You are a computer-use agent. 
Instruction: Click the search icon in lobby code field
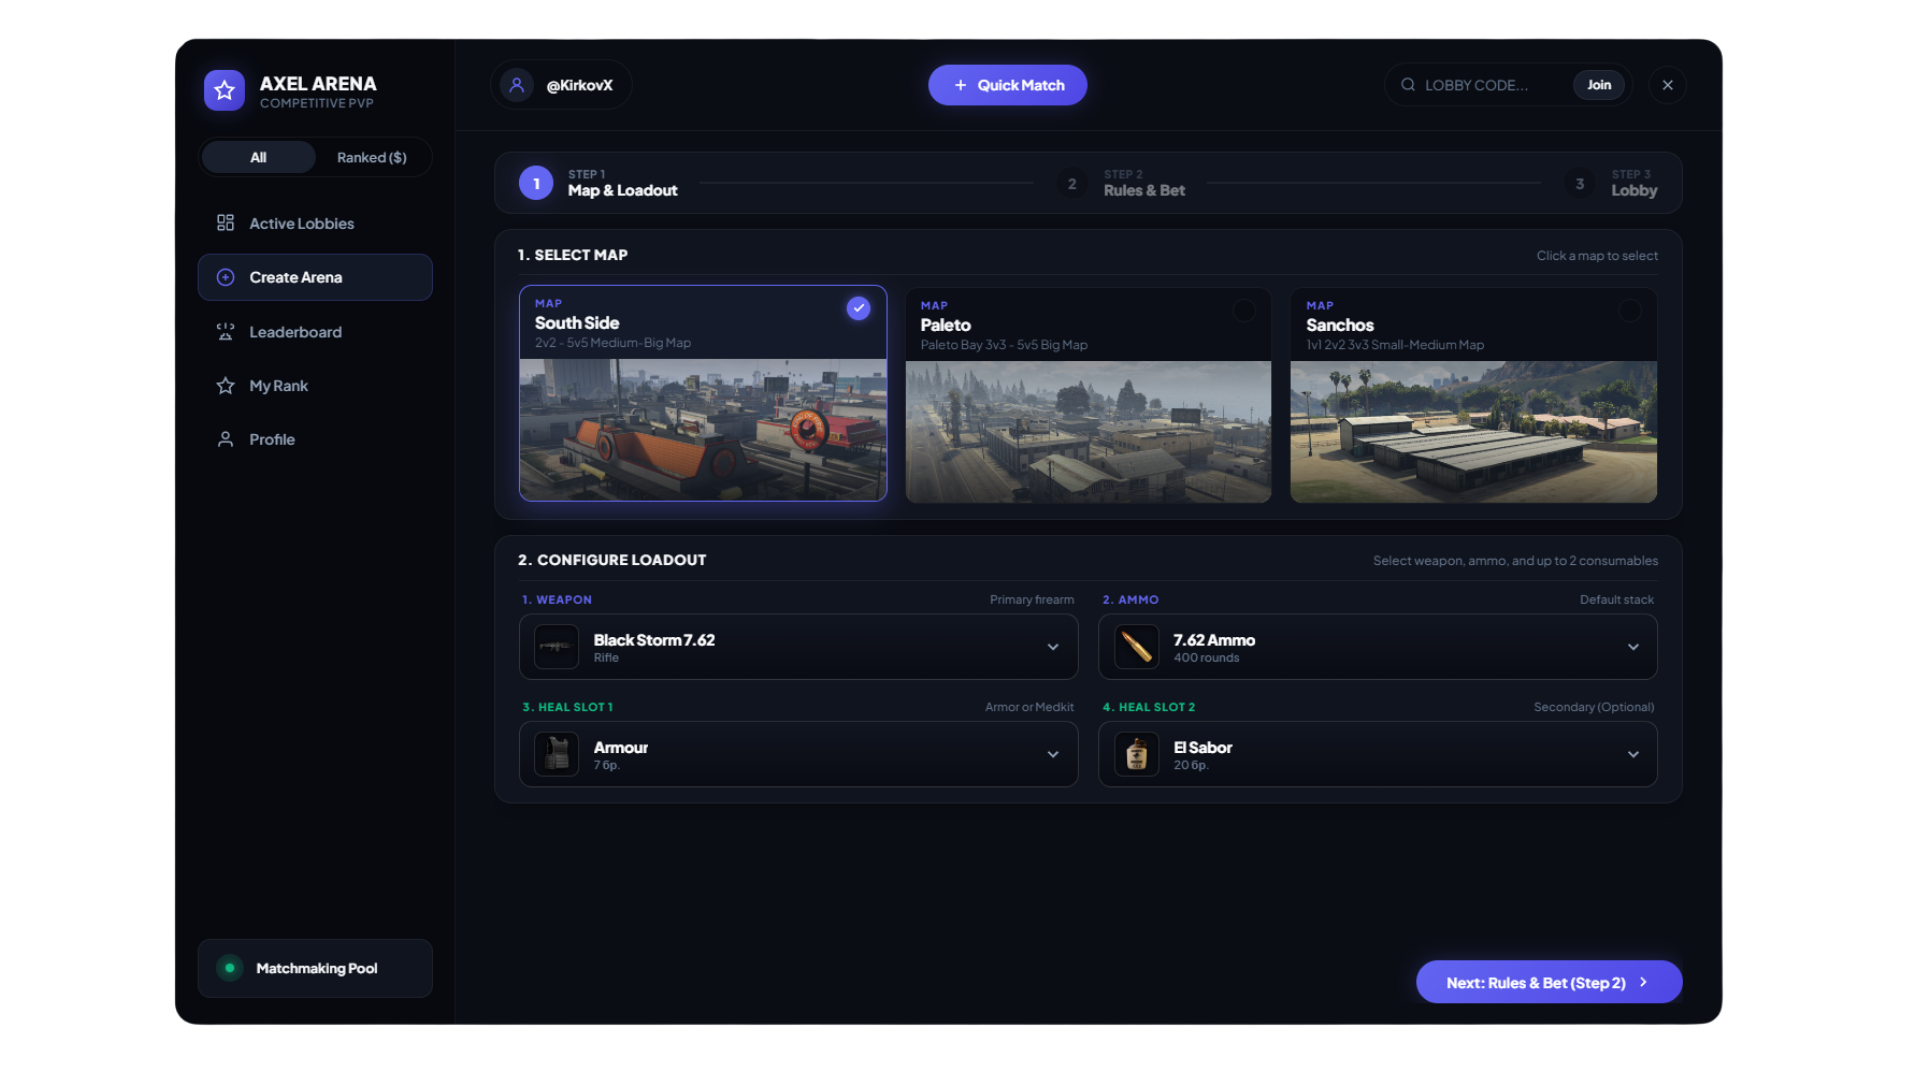pos(1408,85)
